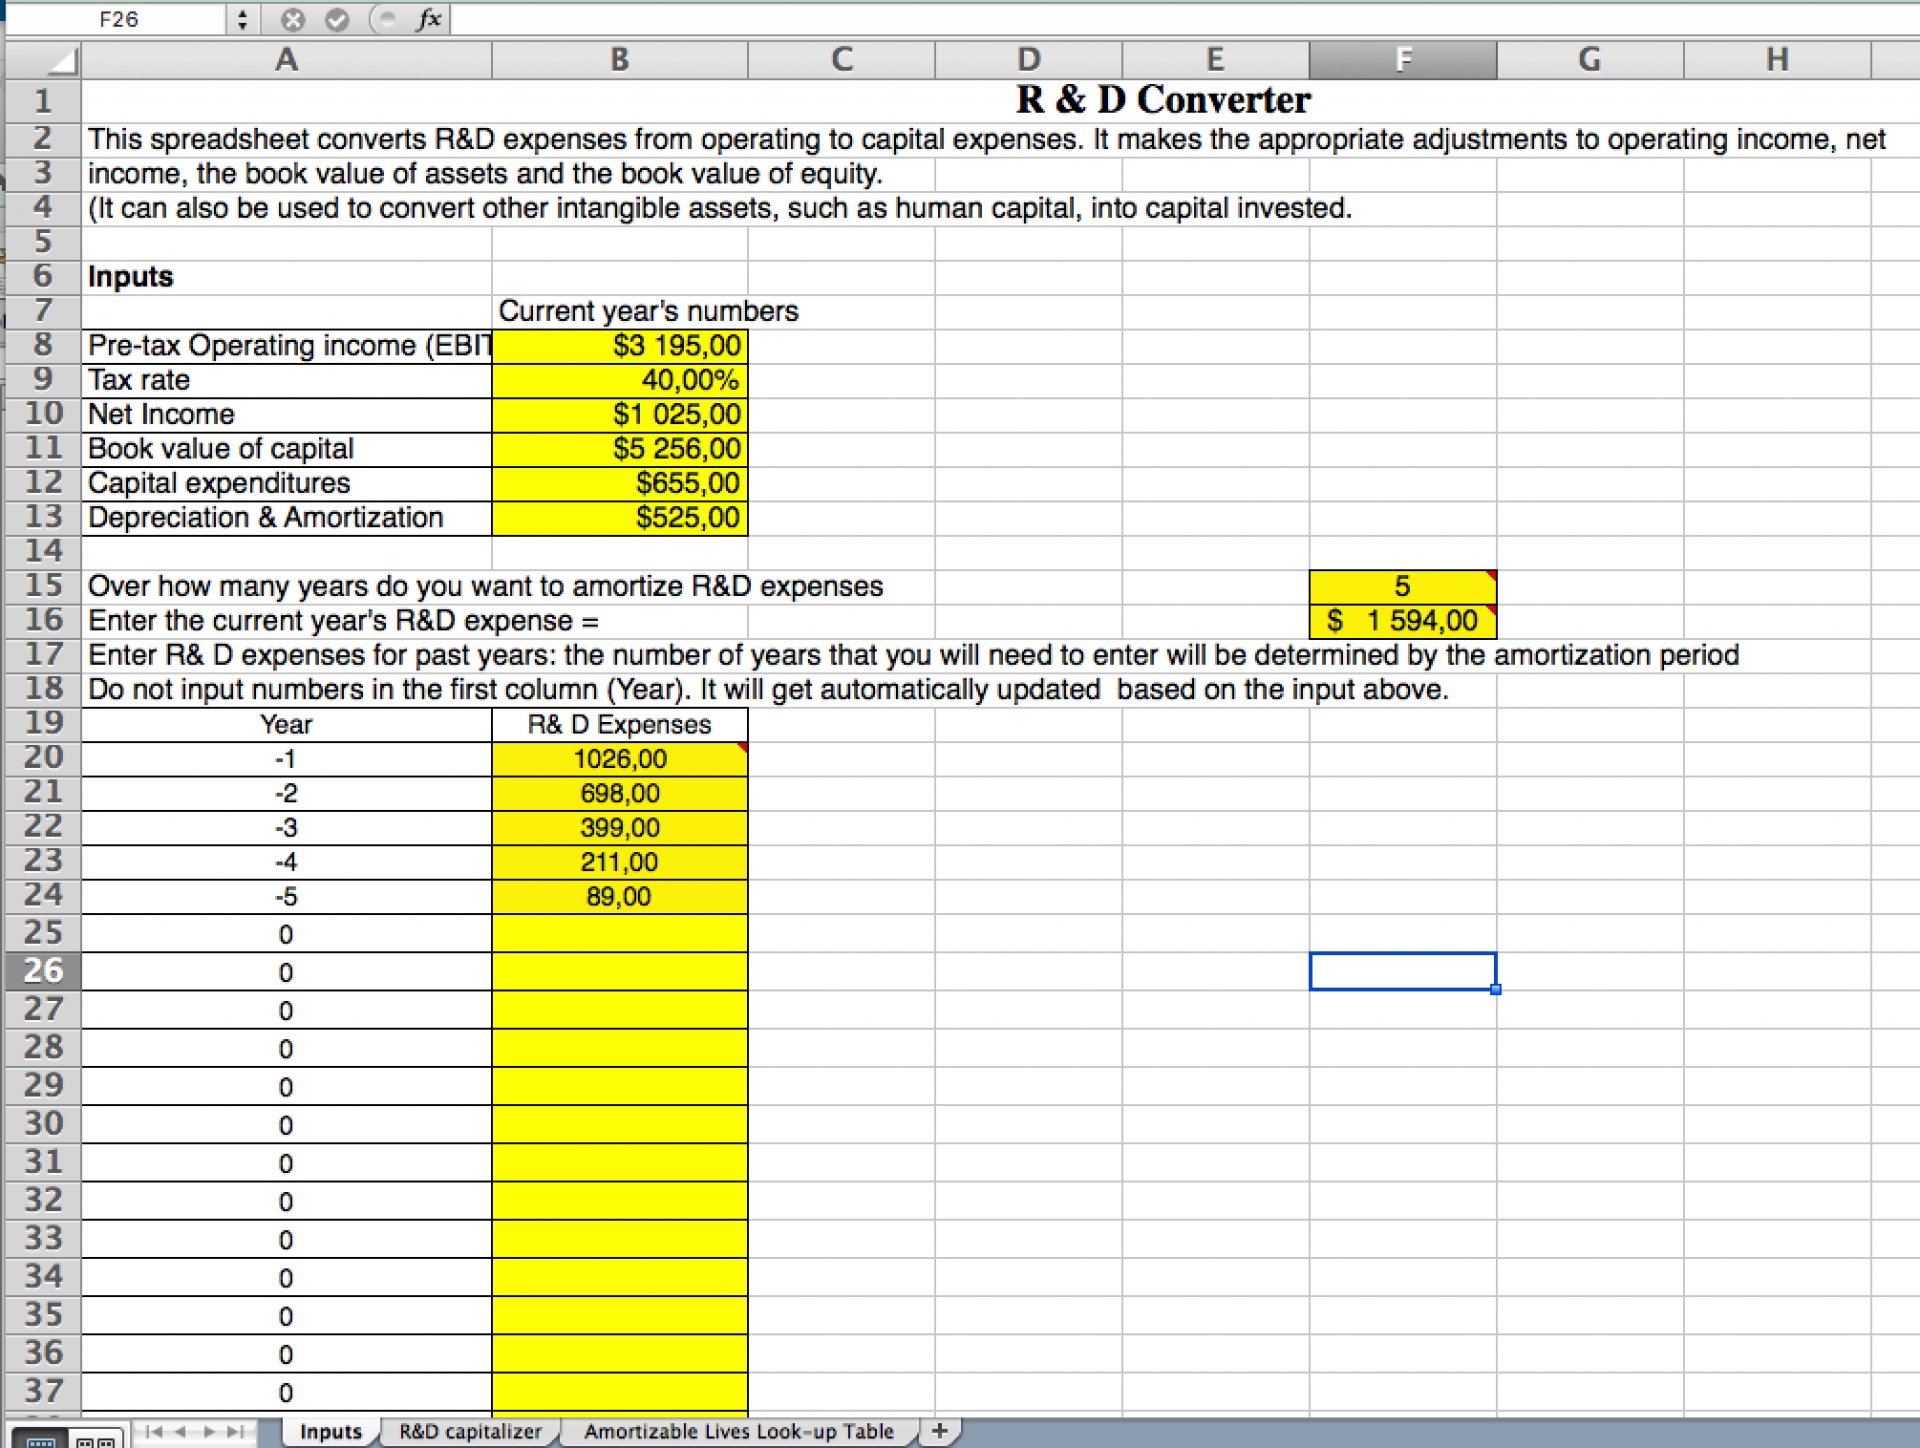Select row 26 header
Image resolution: width=1920 pixels, height=1448 pixels.
(x=43, y=971)
